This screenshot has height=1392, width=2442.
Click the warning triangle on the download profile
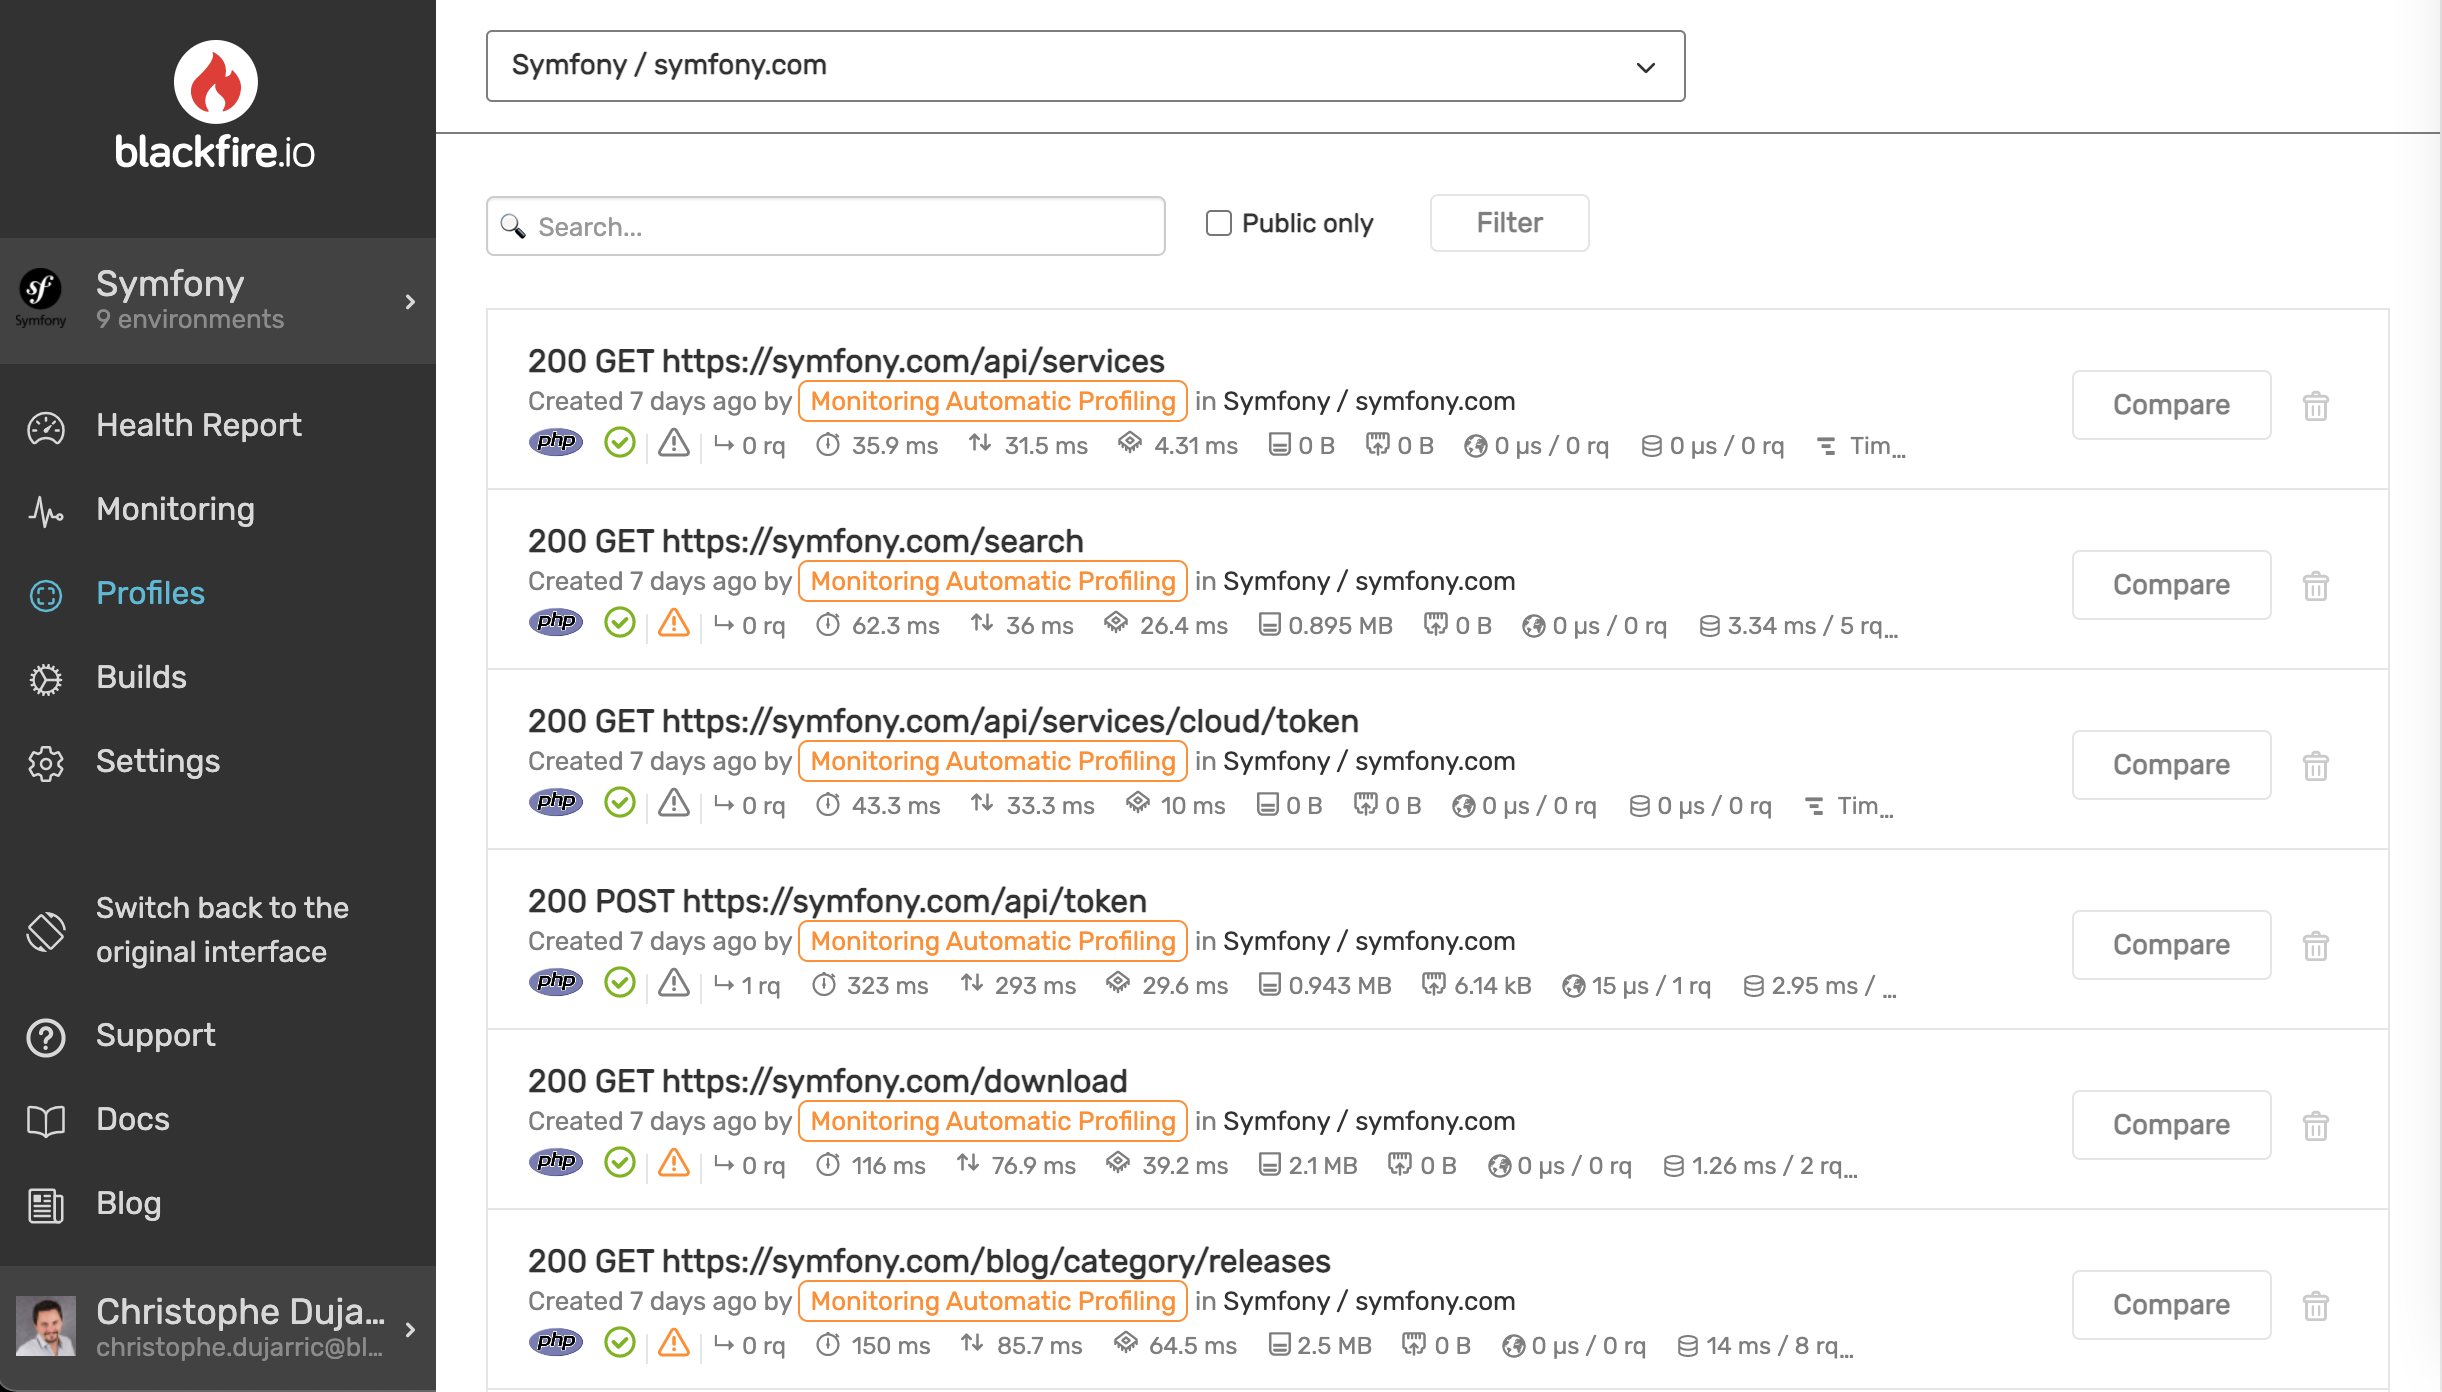(x=675, y=1163)
